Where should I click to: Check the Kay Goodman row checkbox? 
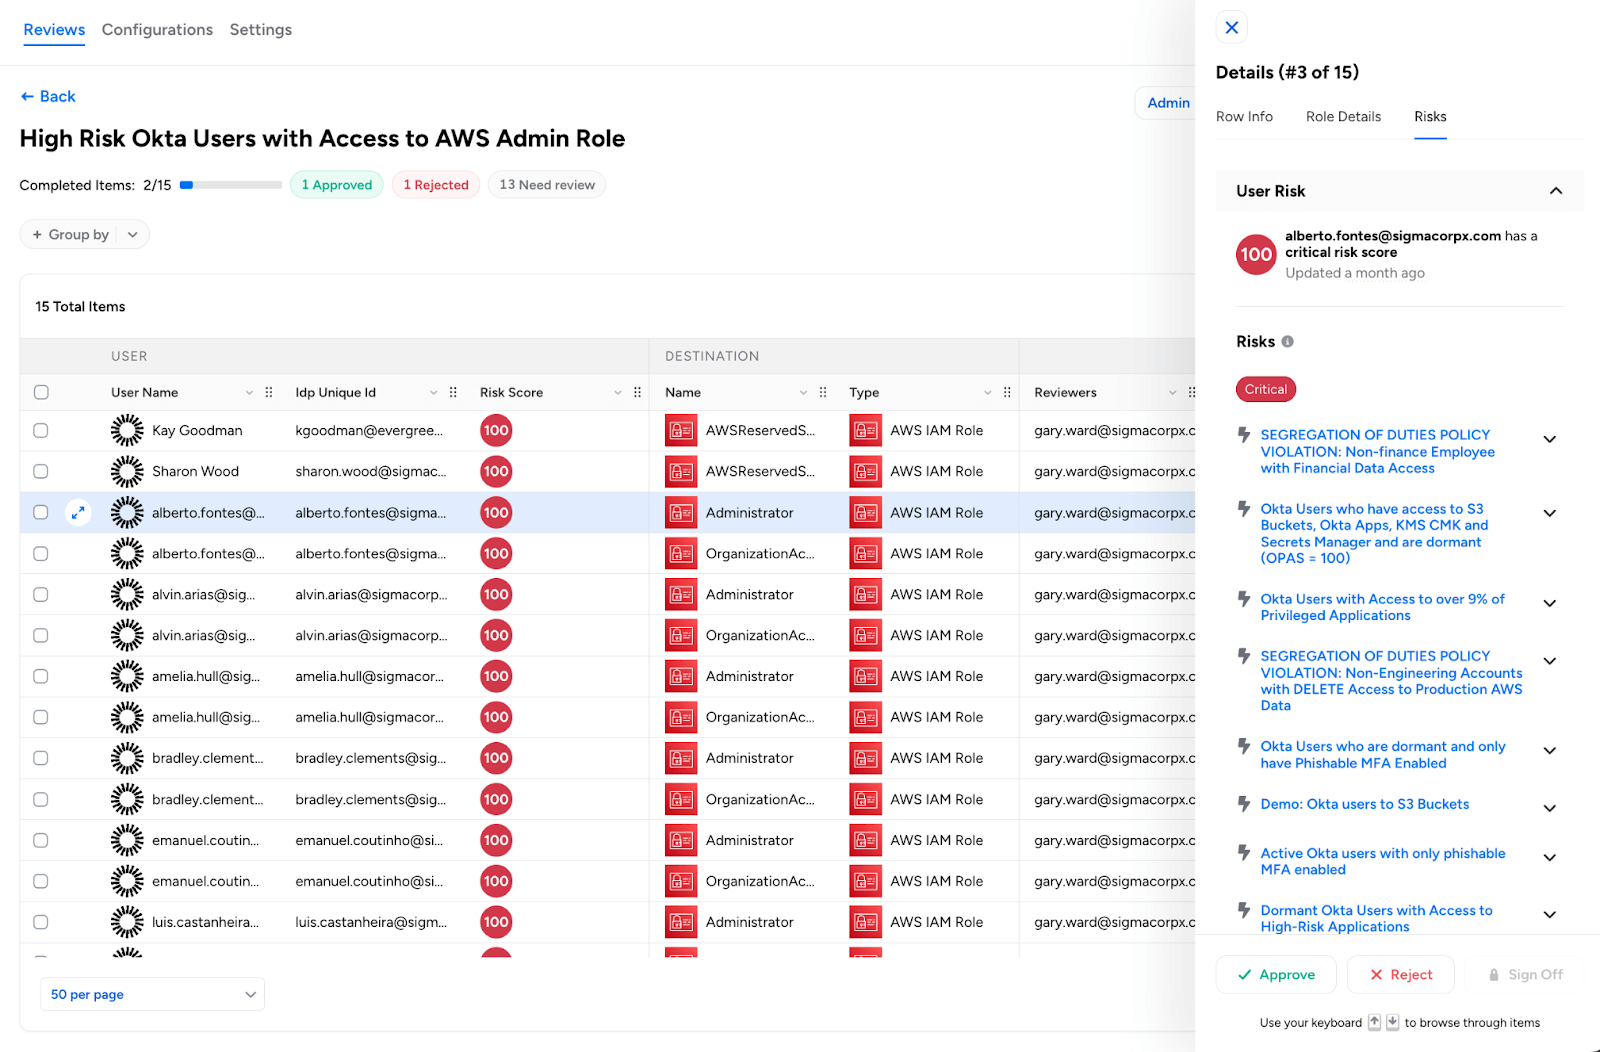pyautogui.click(x=41, y=431)
